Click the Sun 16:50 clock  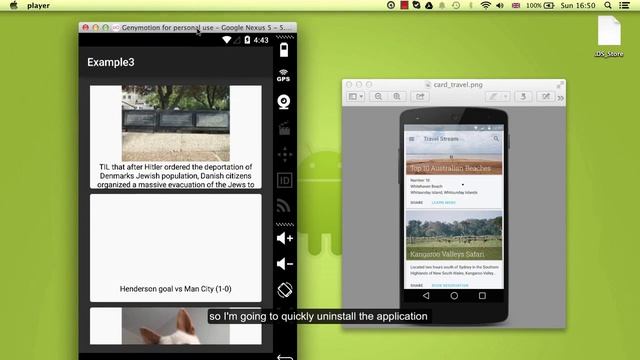coord(578,5)
